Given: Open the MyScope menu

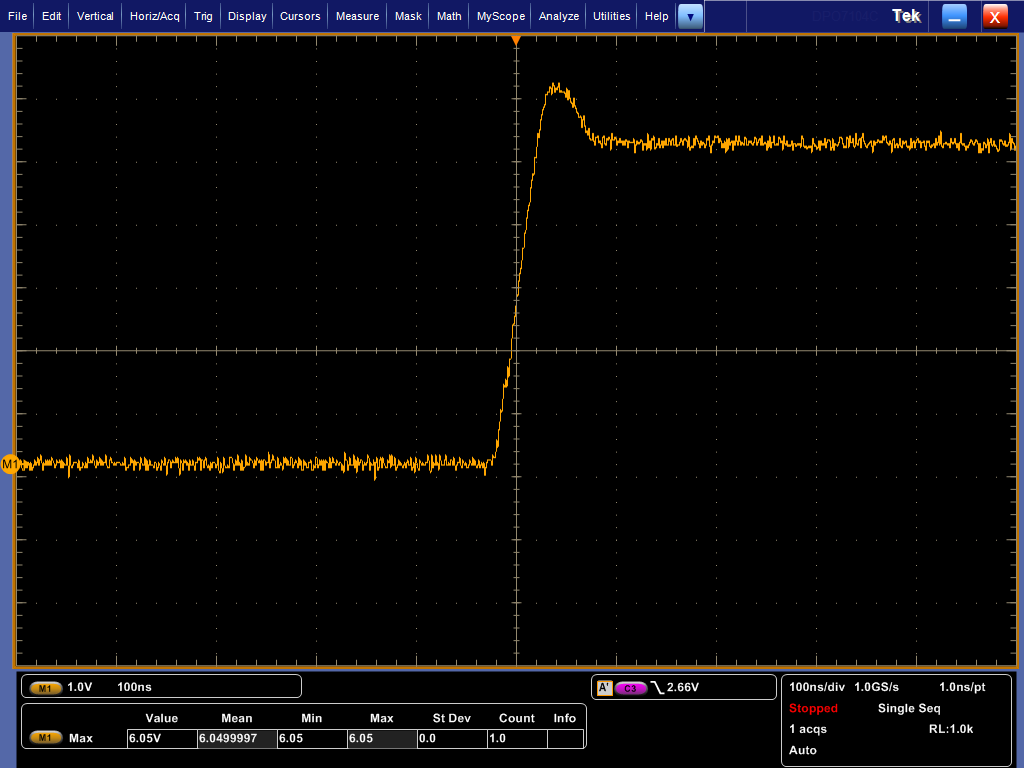Looking at the screenshot, I should tap(500, 16).
